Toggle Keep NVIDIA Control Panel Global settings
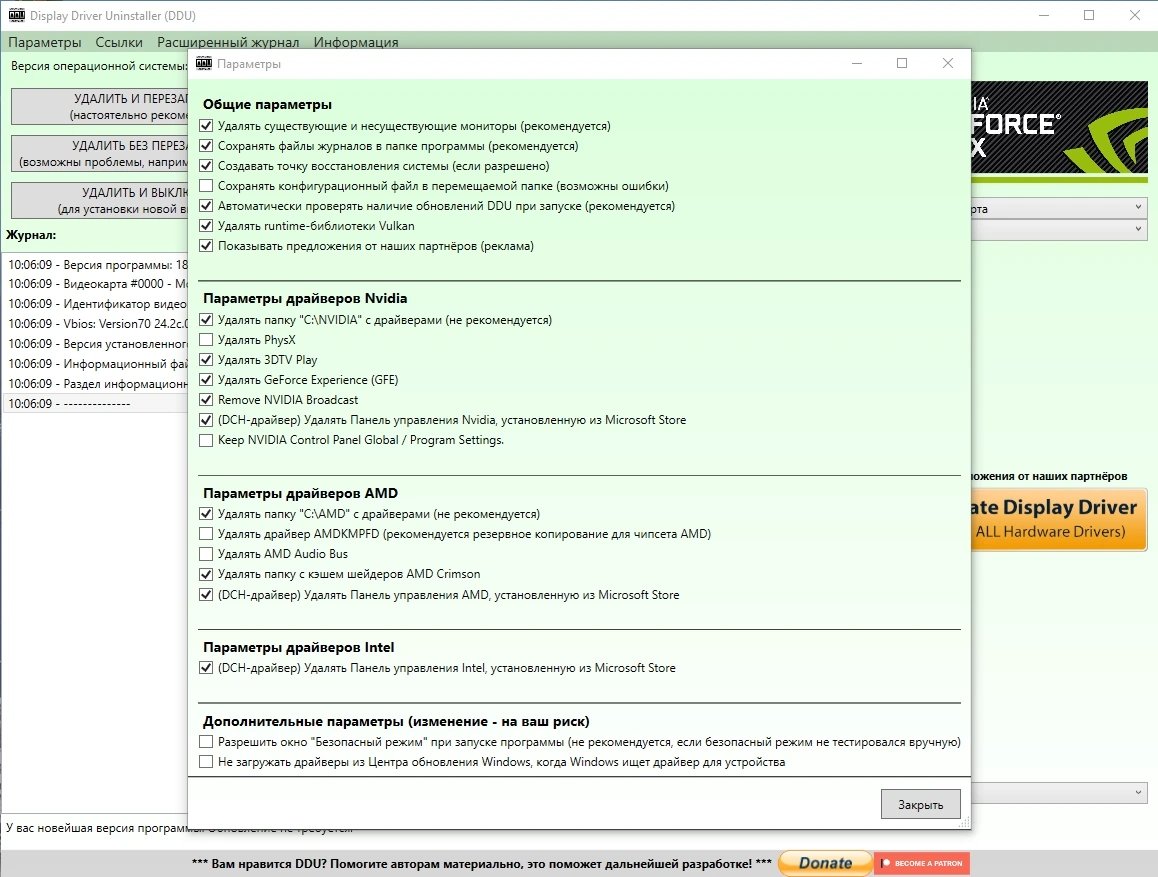The height and width of the screenshot is (877, 1158). tap(206, 440)
